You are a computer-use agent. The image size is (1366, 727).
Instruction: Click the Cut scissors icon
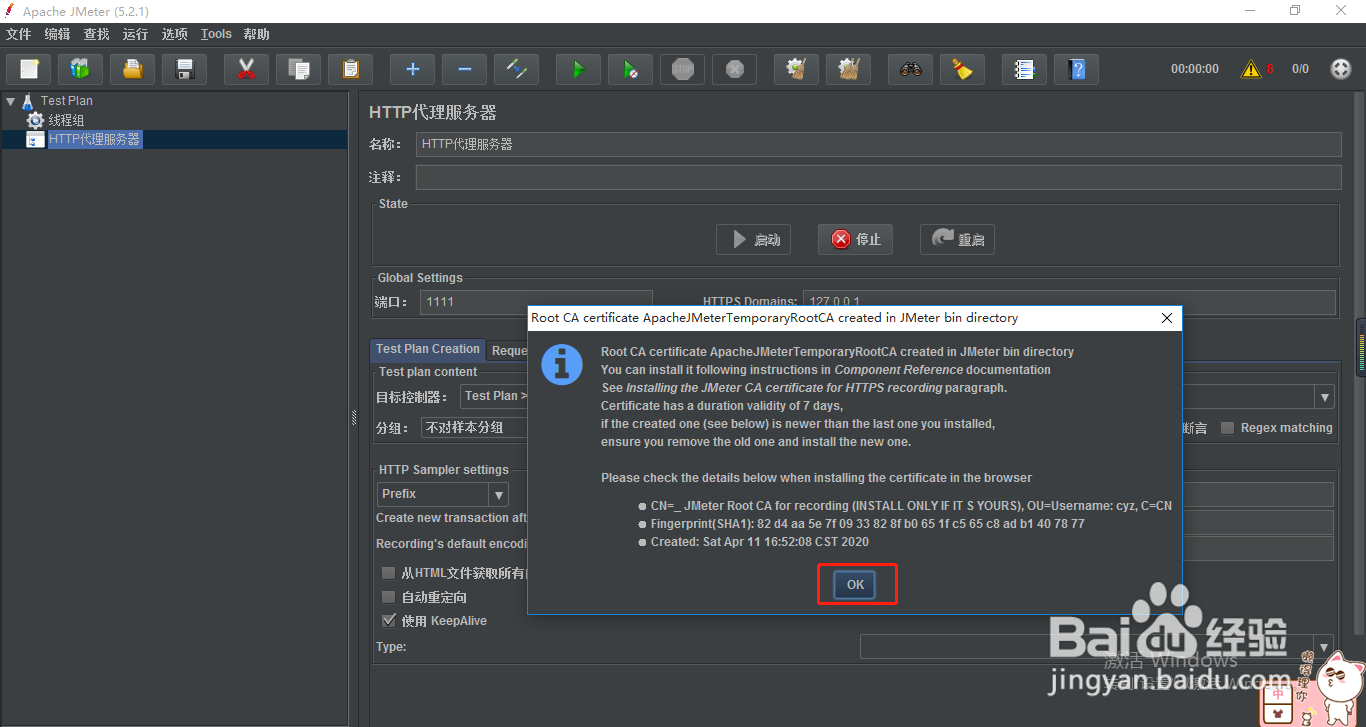246,69
